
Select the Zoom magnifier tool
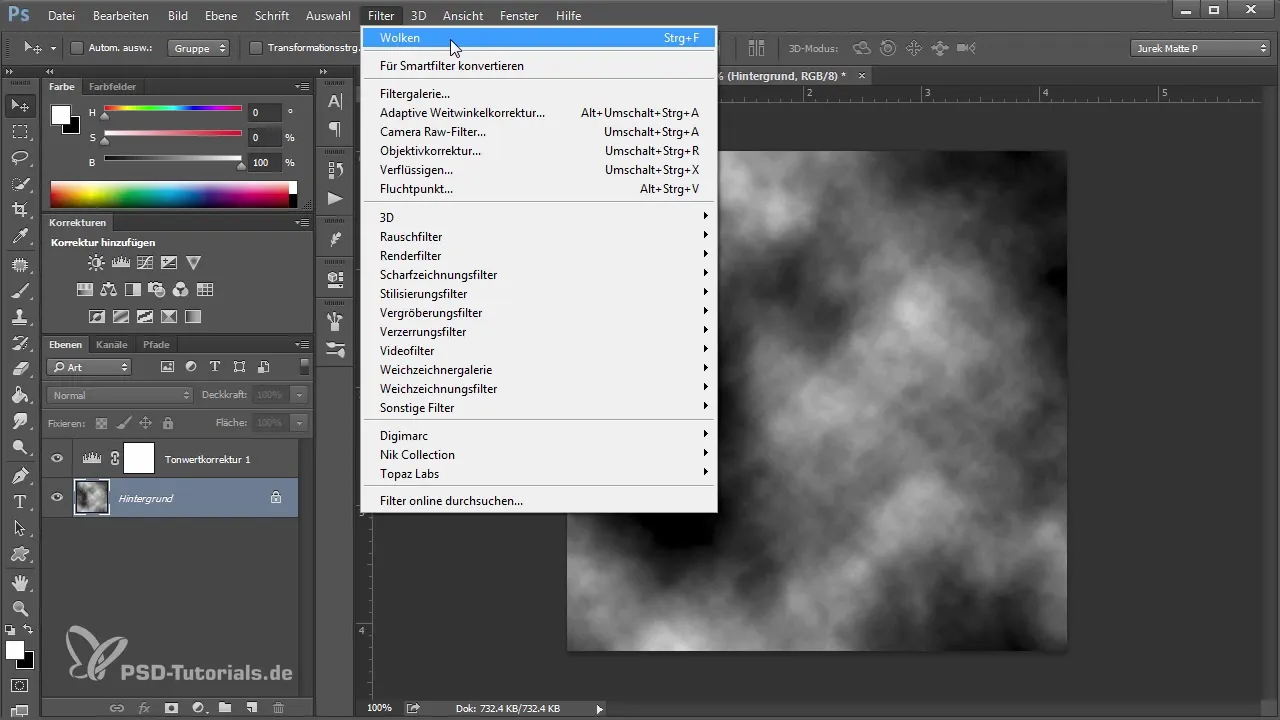pos(20,607)
